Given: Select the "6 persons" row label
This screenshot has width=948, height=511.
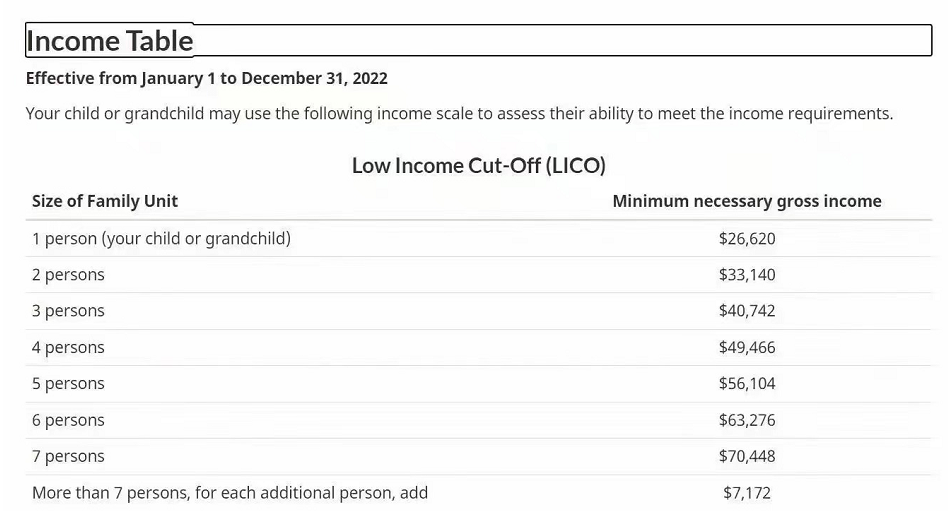Looking at the screenshot, I should coord(68,420).
